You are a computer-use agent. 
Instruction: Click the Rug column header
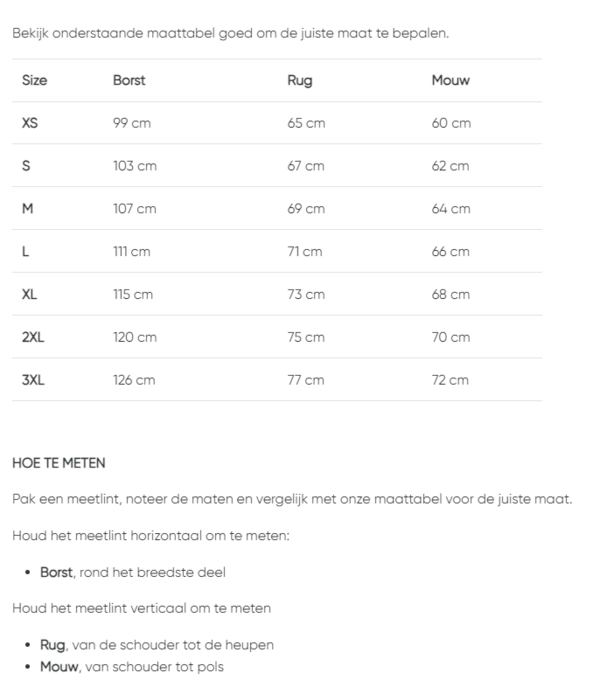(x=299, y=80)
